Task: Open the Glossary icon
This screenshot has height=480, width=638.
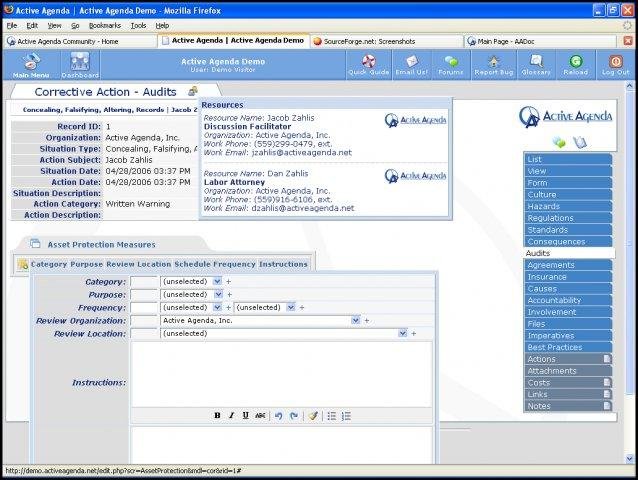Action: coord(536,61)
